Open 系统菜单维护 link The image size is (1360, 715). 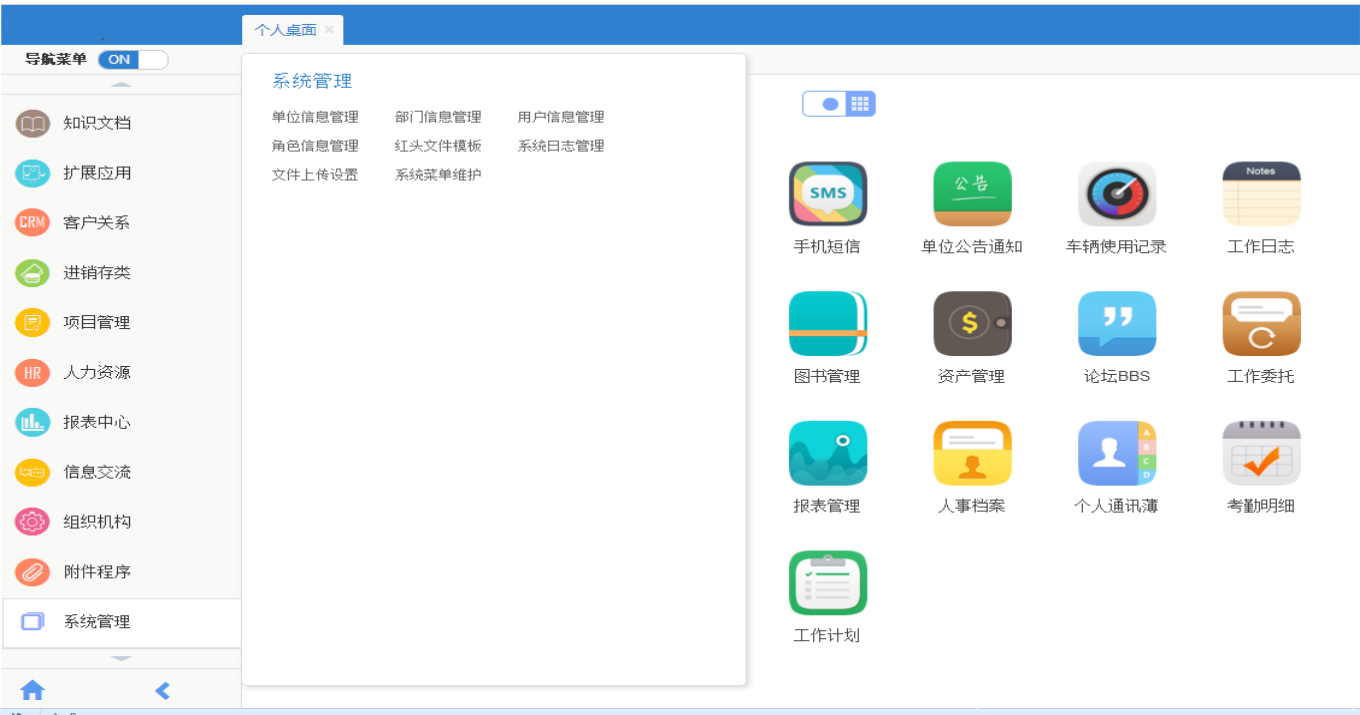(438, 175)
